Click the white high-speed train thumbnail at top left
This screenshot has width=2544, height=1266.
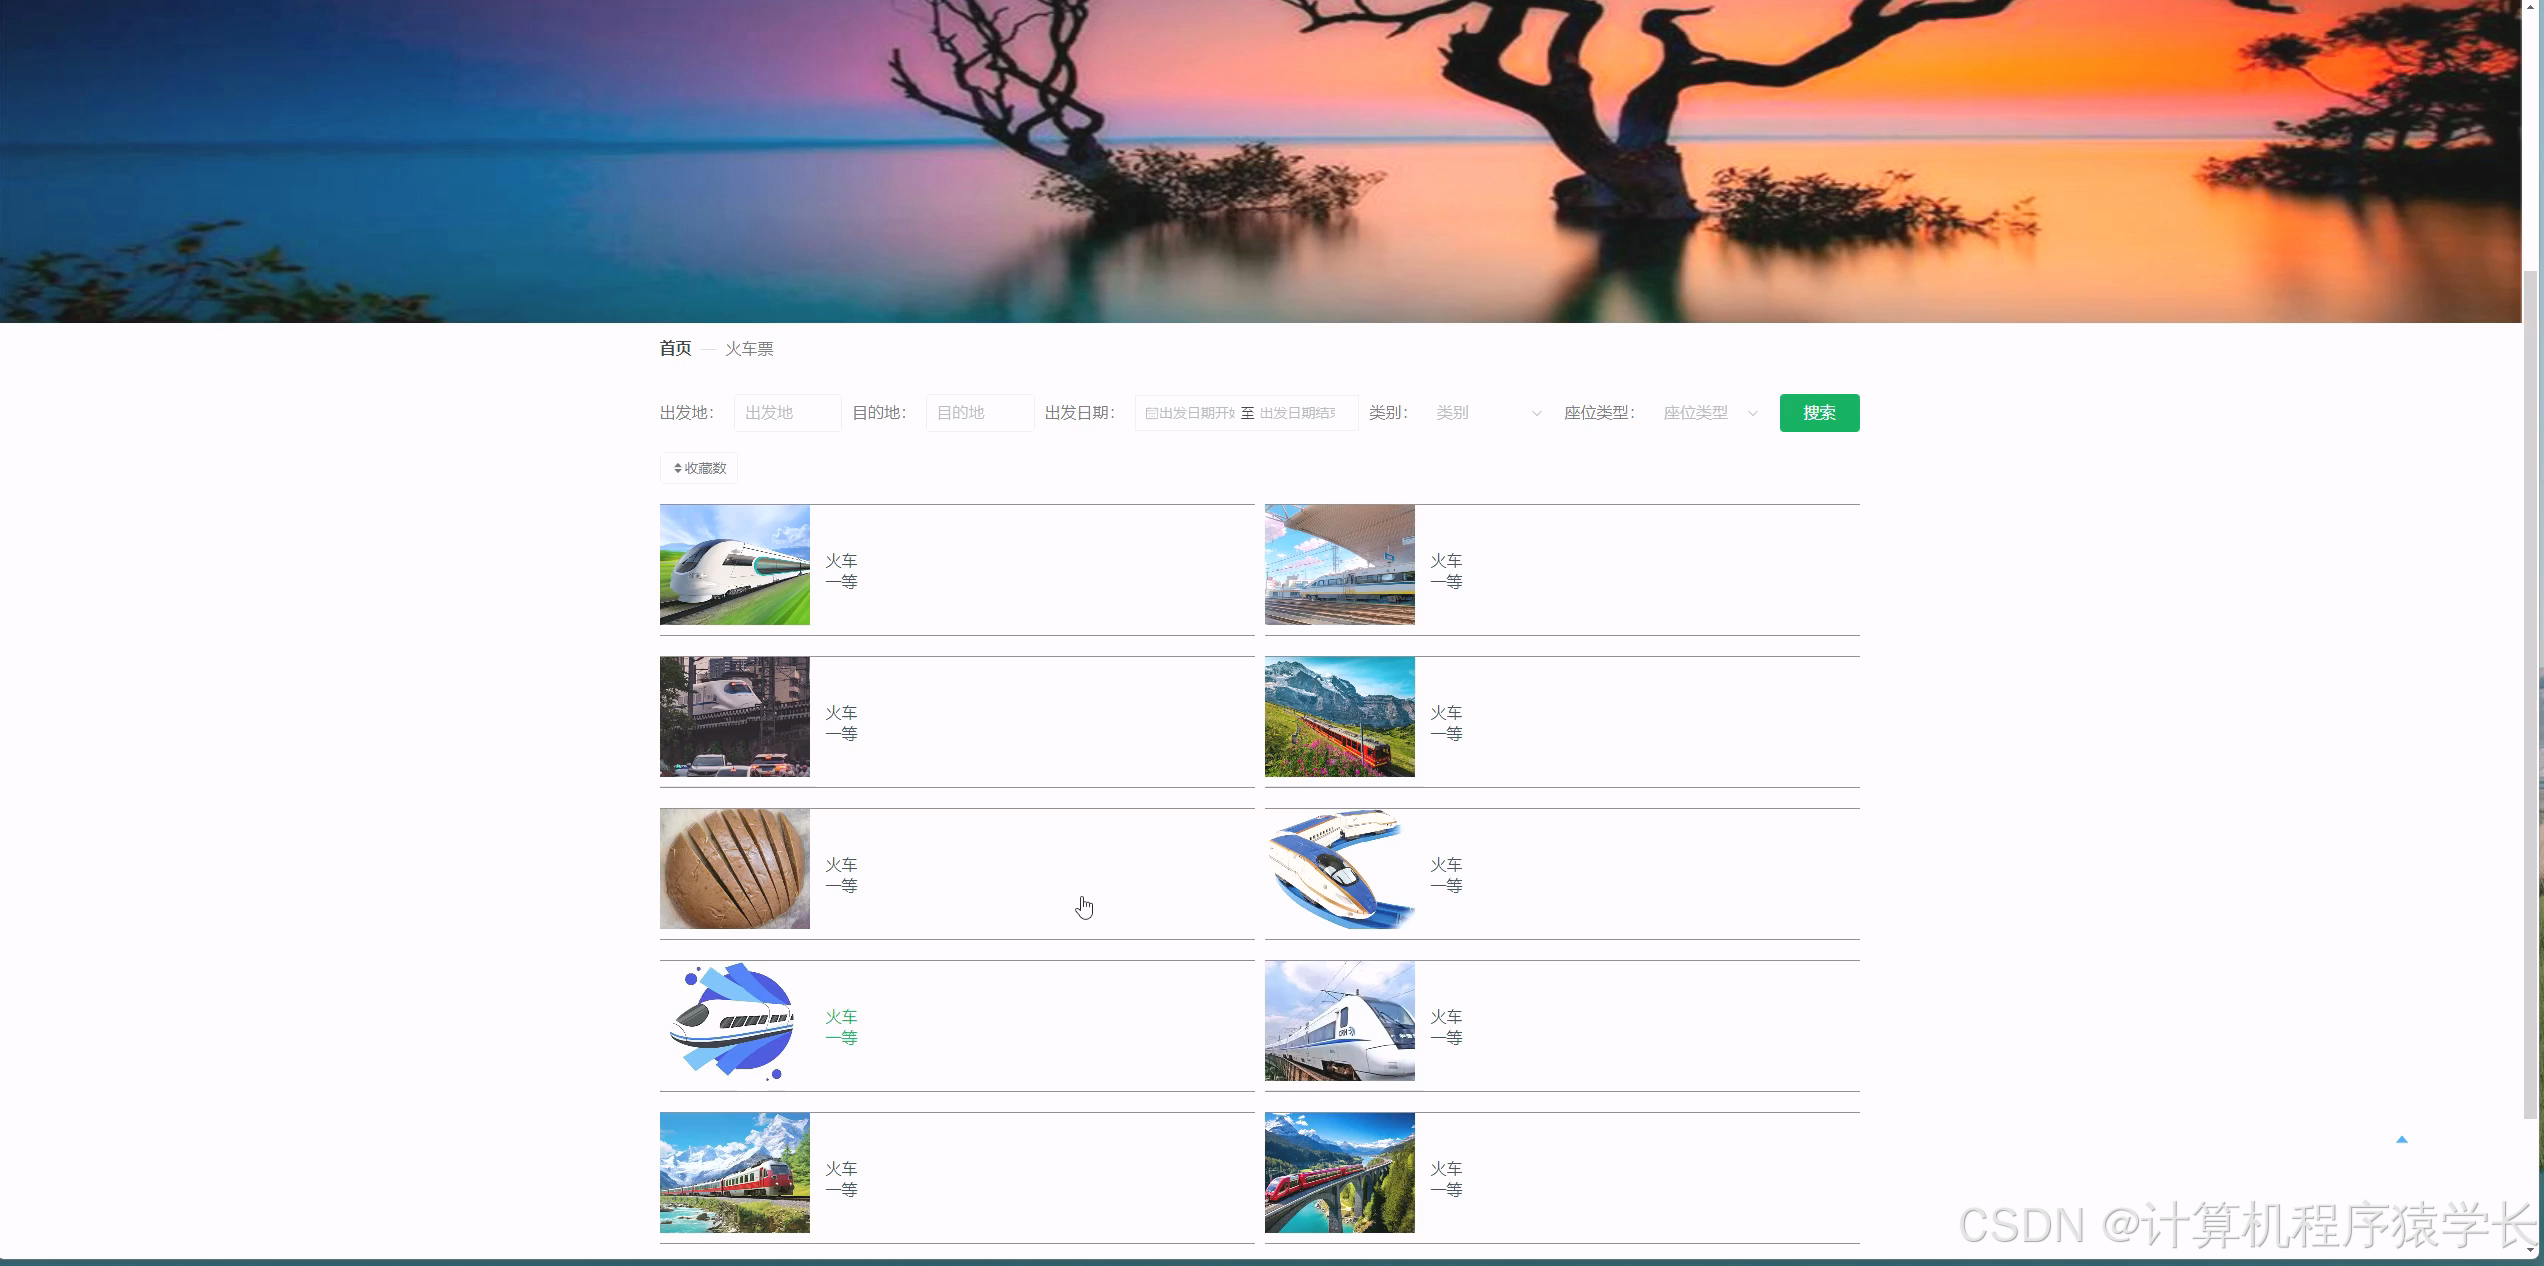pyautogui.click(x=734, y=564)
